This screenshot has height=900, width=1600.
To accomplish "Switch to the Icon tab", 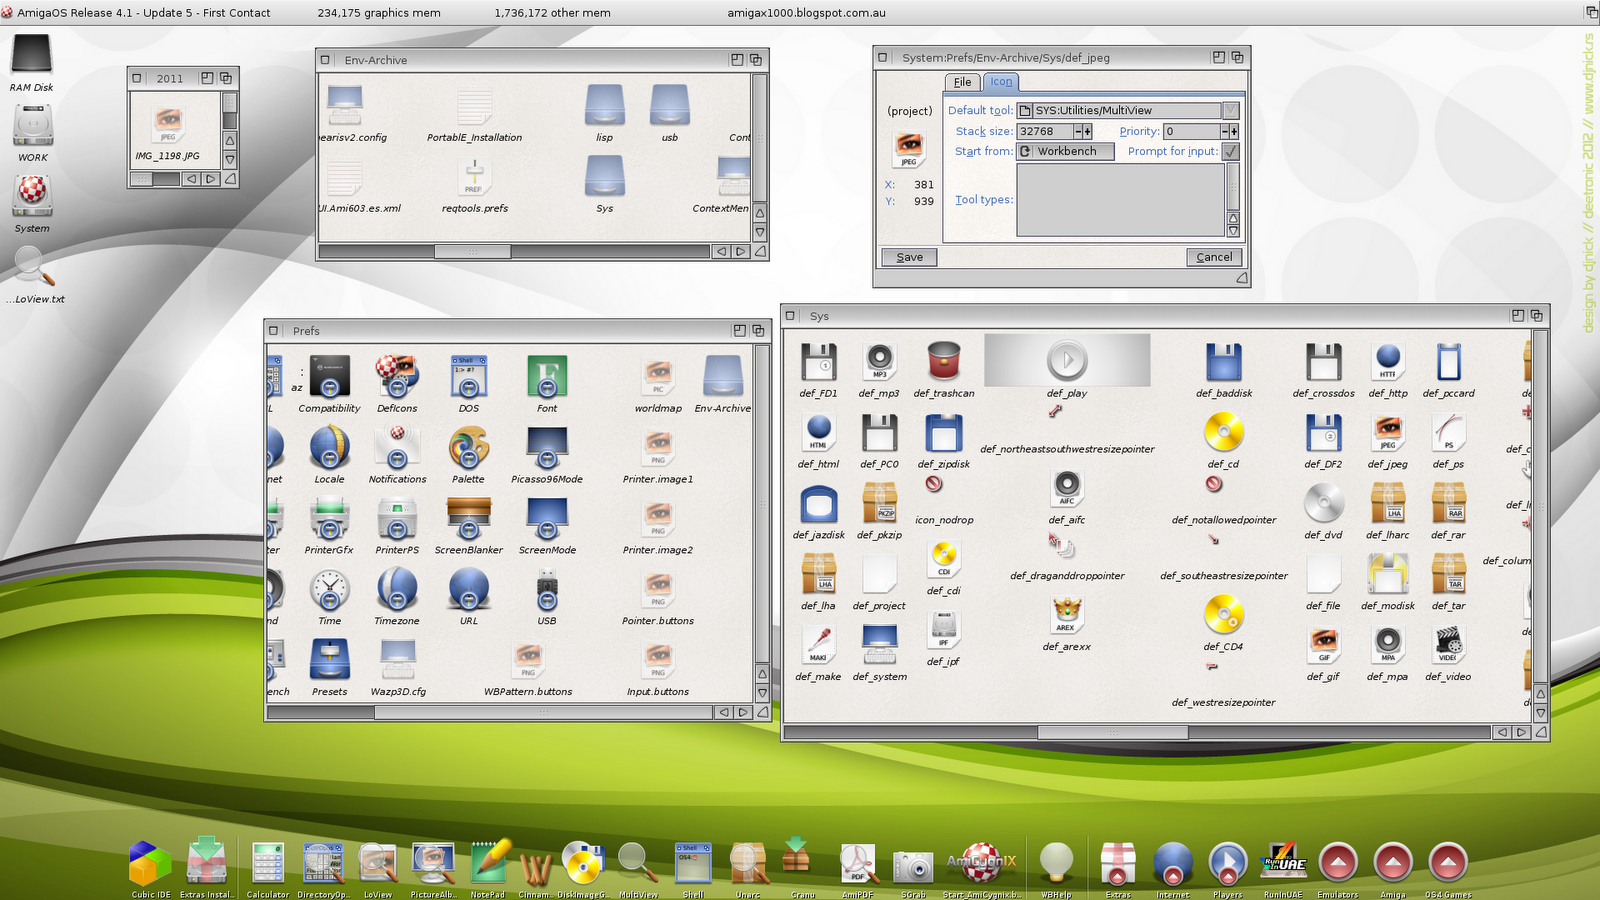I will (x=1001, y=82).
